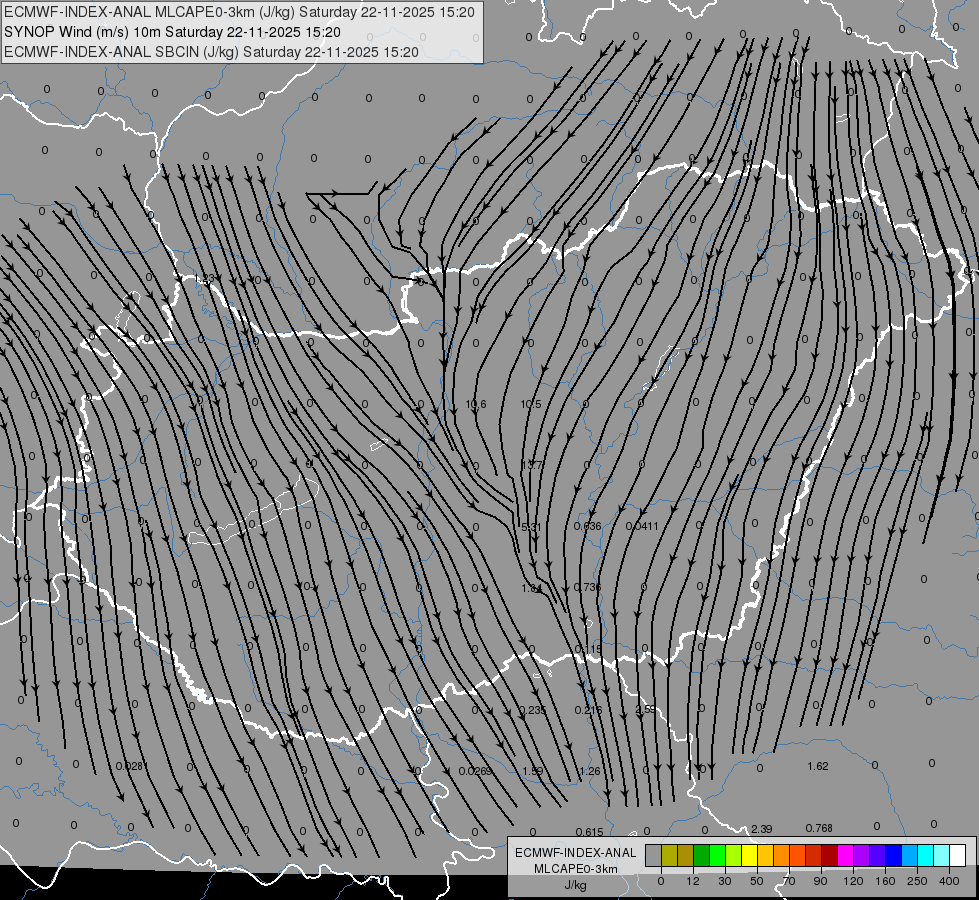Image resolution: width=979 pixels, height=900 pixels.
Task: Select ECMWF-INDEX-ANAL label in the legend box
Action: tap(576, 853)
